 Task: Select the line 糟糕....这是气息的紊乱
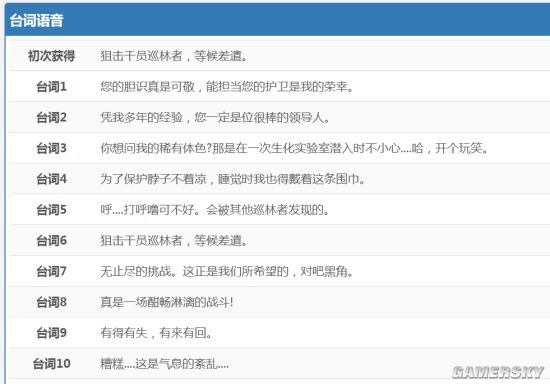coord(165,364)
